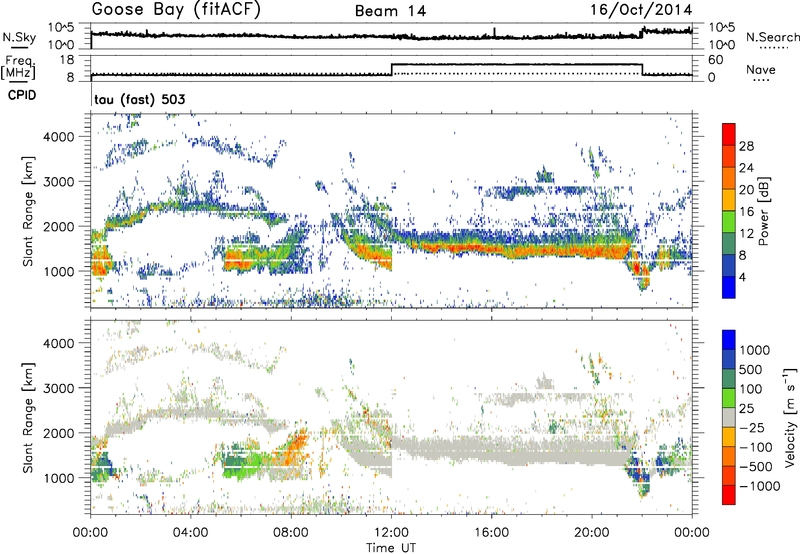This screenshot has height=554, width=800.
Task: Click the 16:00 time tick label
Action: [x=491, y=533]
